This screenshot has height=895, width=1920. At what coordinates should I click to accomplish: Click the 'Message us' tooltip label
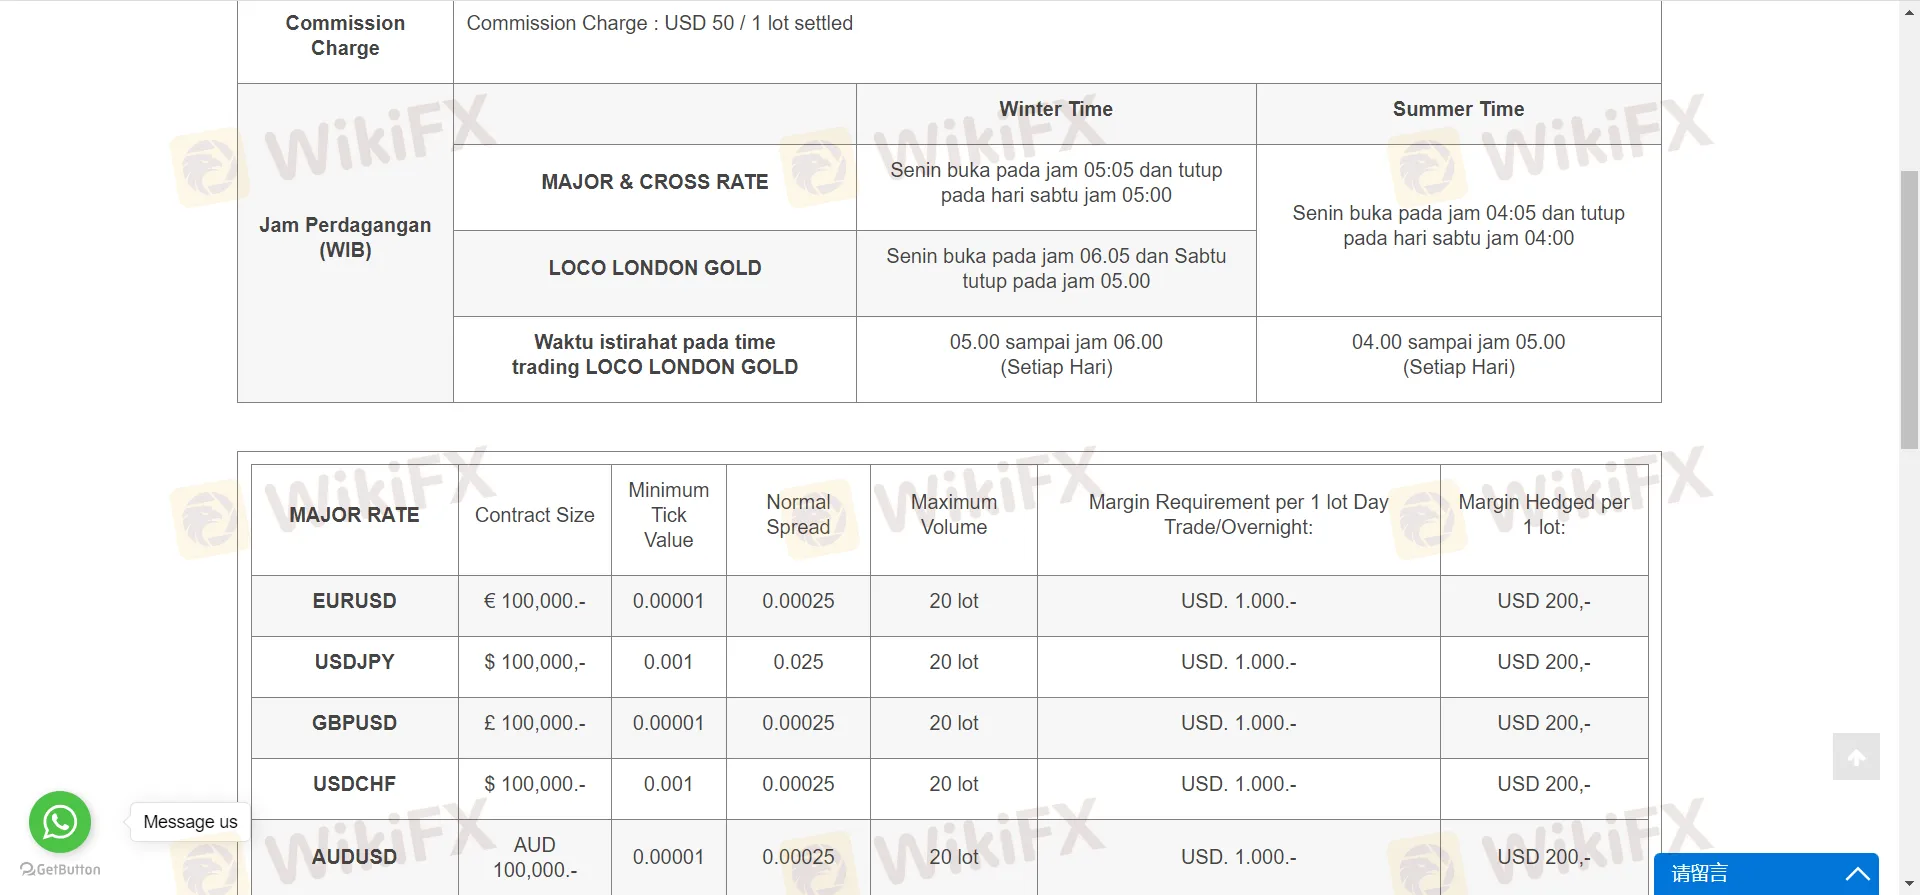(190, 822)
